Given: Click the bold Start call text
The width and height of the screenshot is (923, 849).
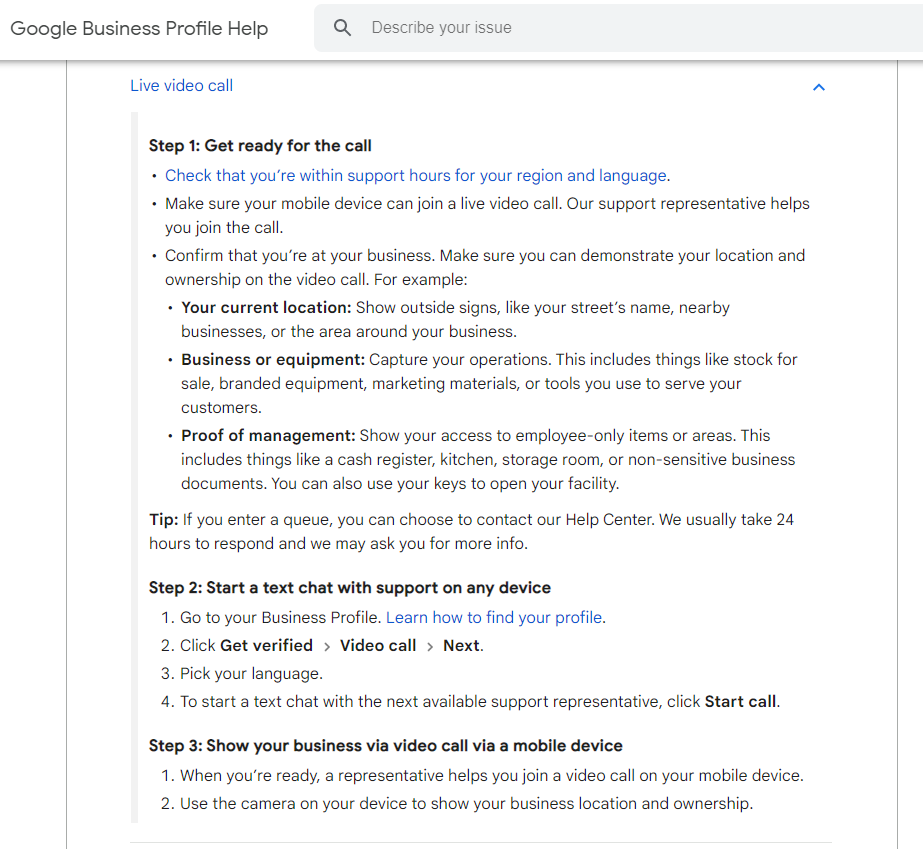Looking at the screenshot, I should tap(741, 702).
